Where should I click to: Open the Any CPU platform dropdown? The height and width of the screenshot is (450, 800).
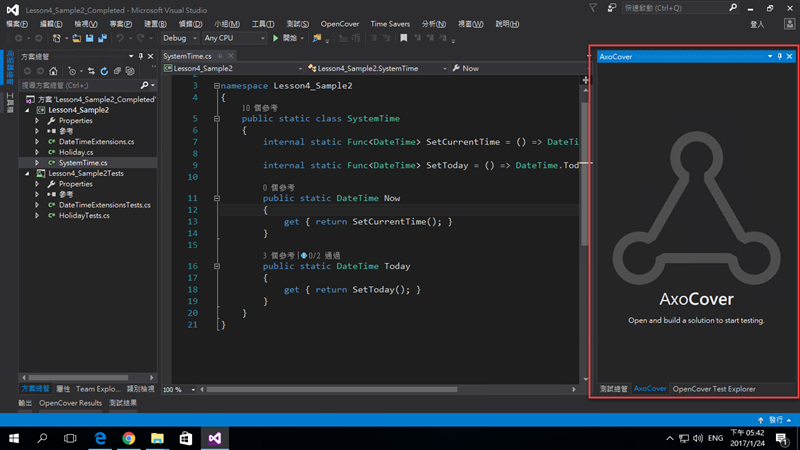point(234,38)
